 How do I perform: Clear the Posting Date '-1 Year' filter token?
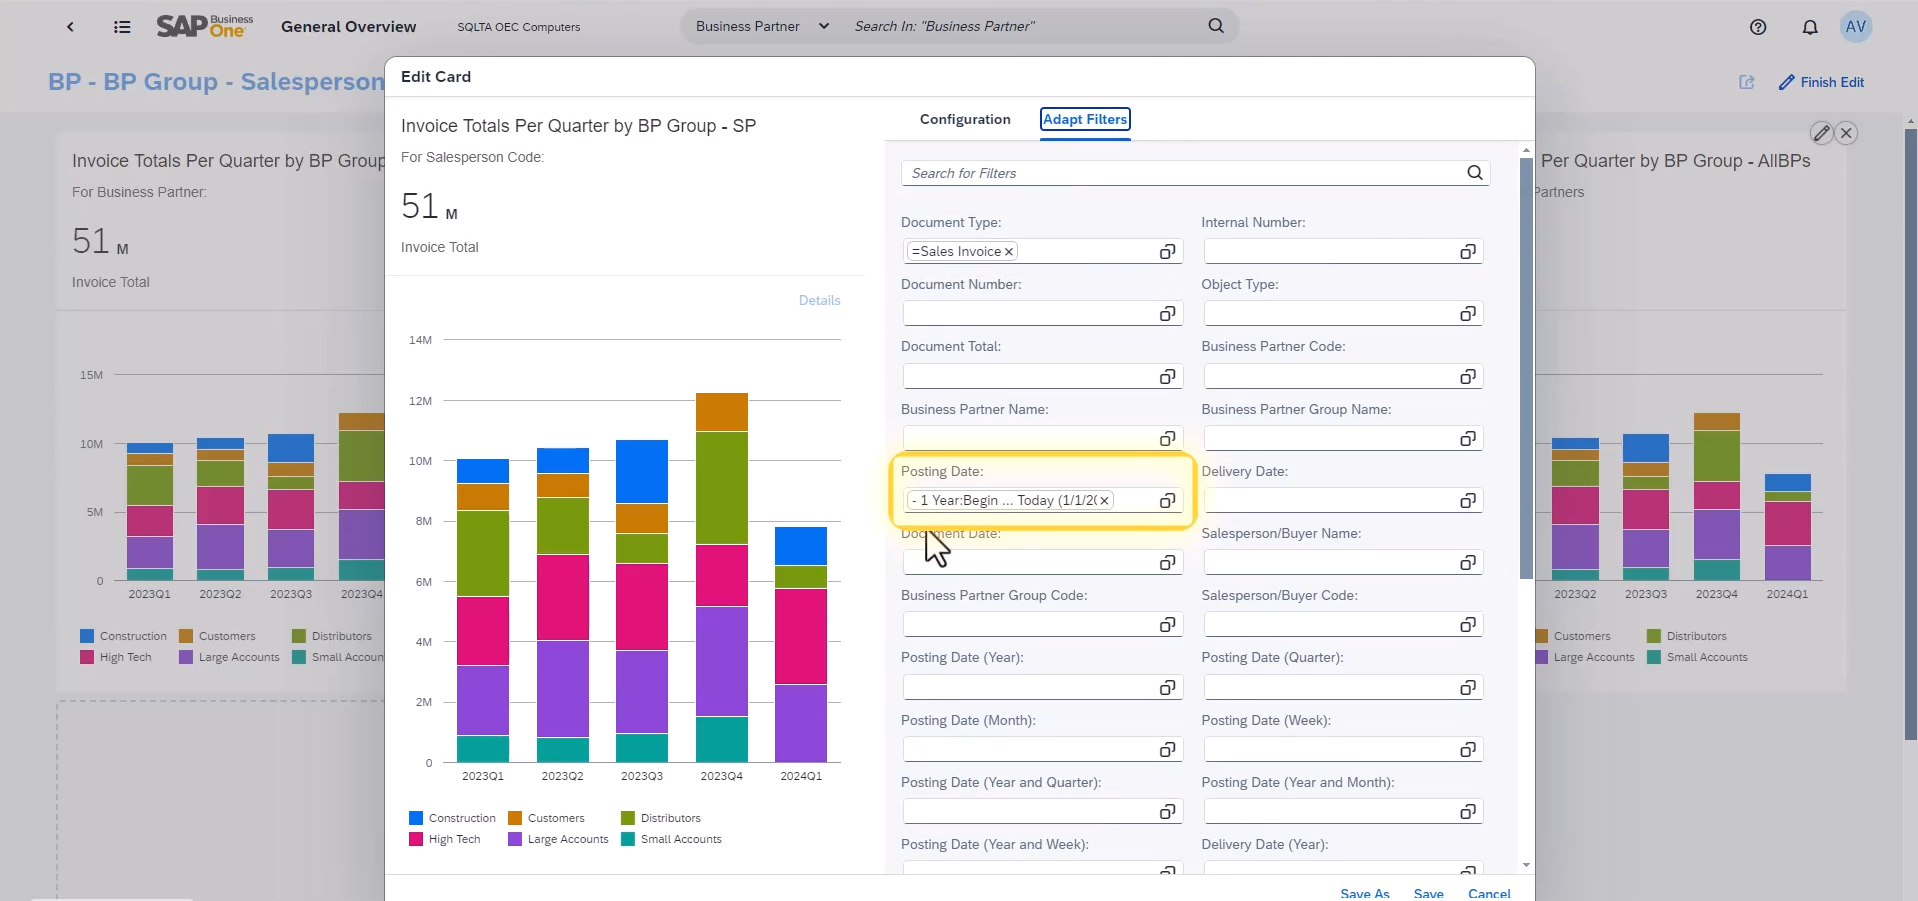[x=1105, y=500]
